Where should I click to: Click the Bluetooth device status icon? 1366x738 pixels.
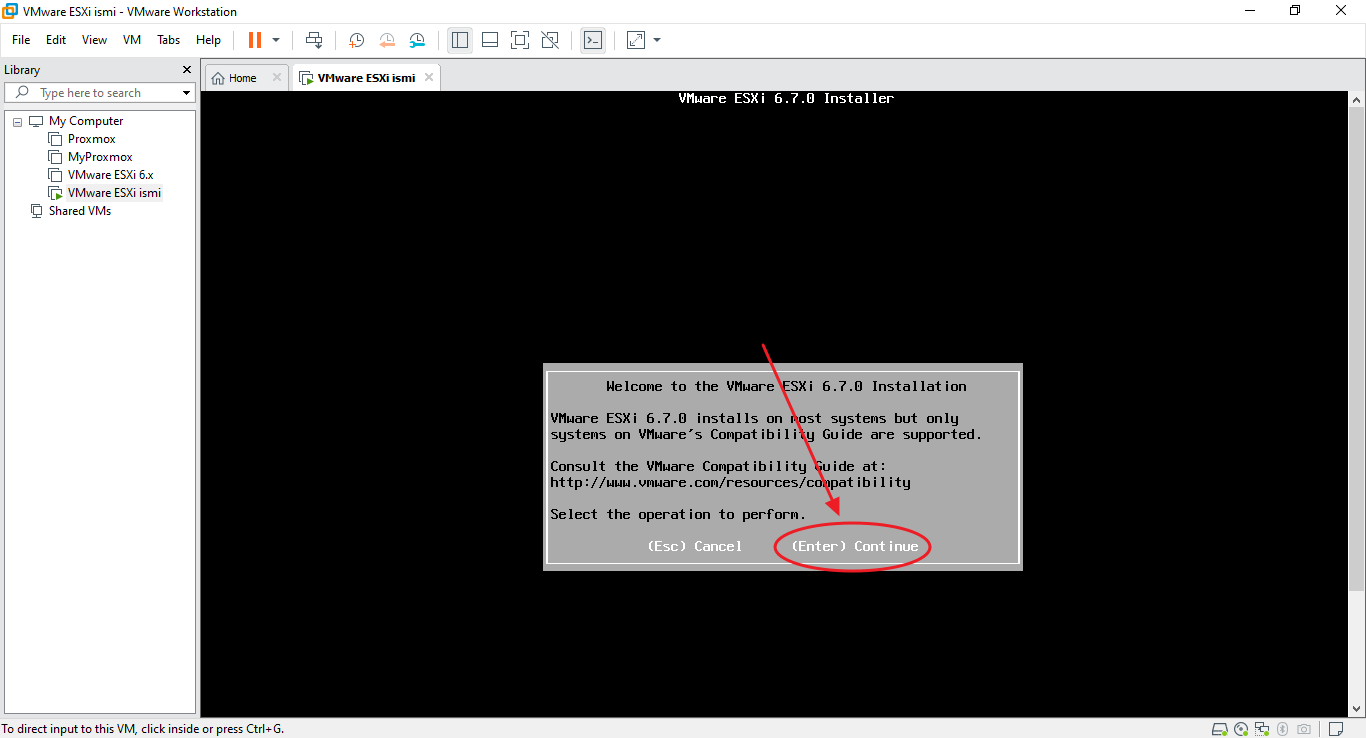[x=1283, y=729]
